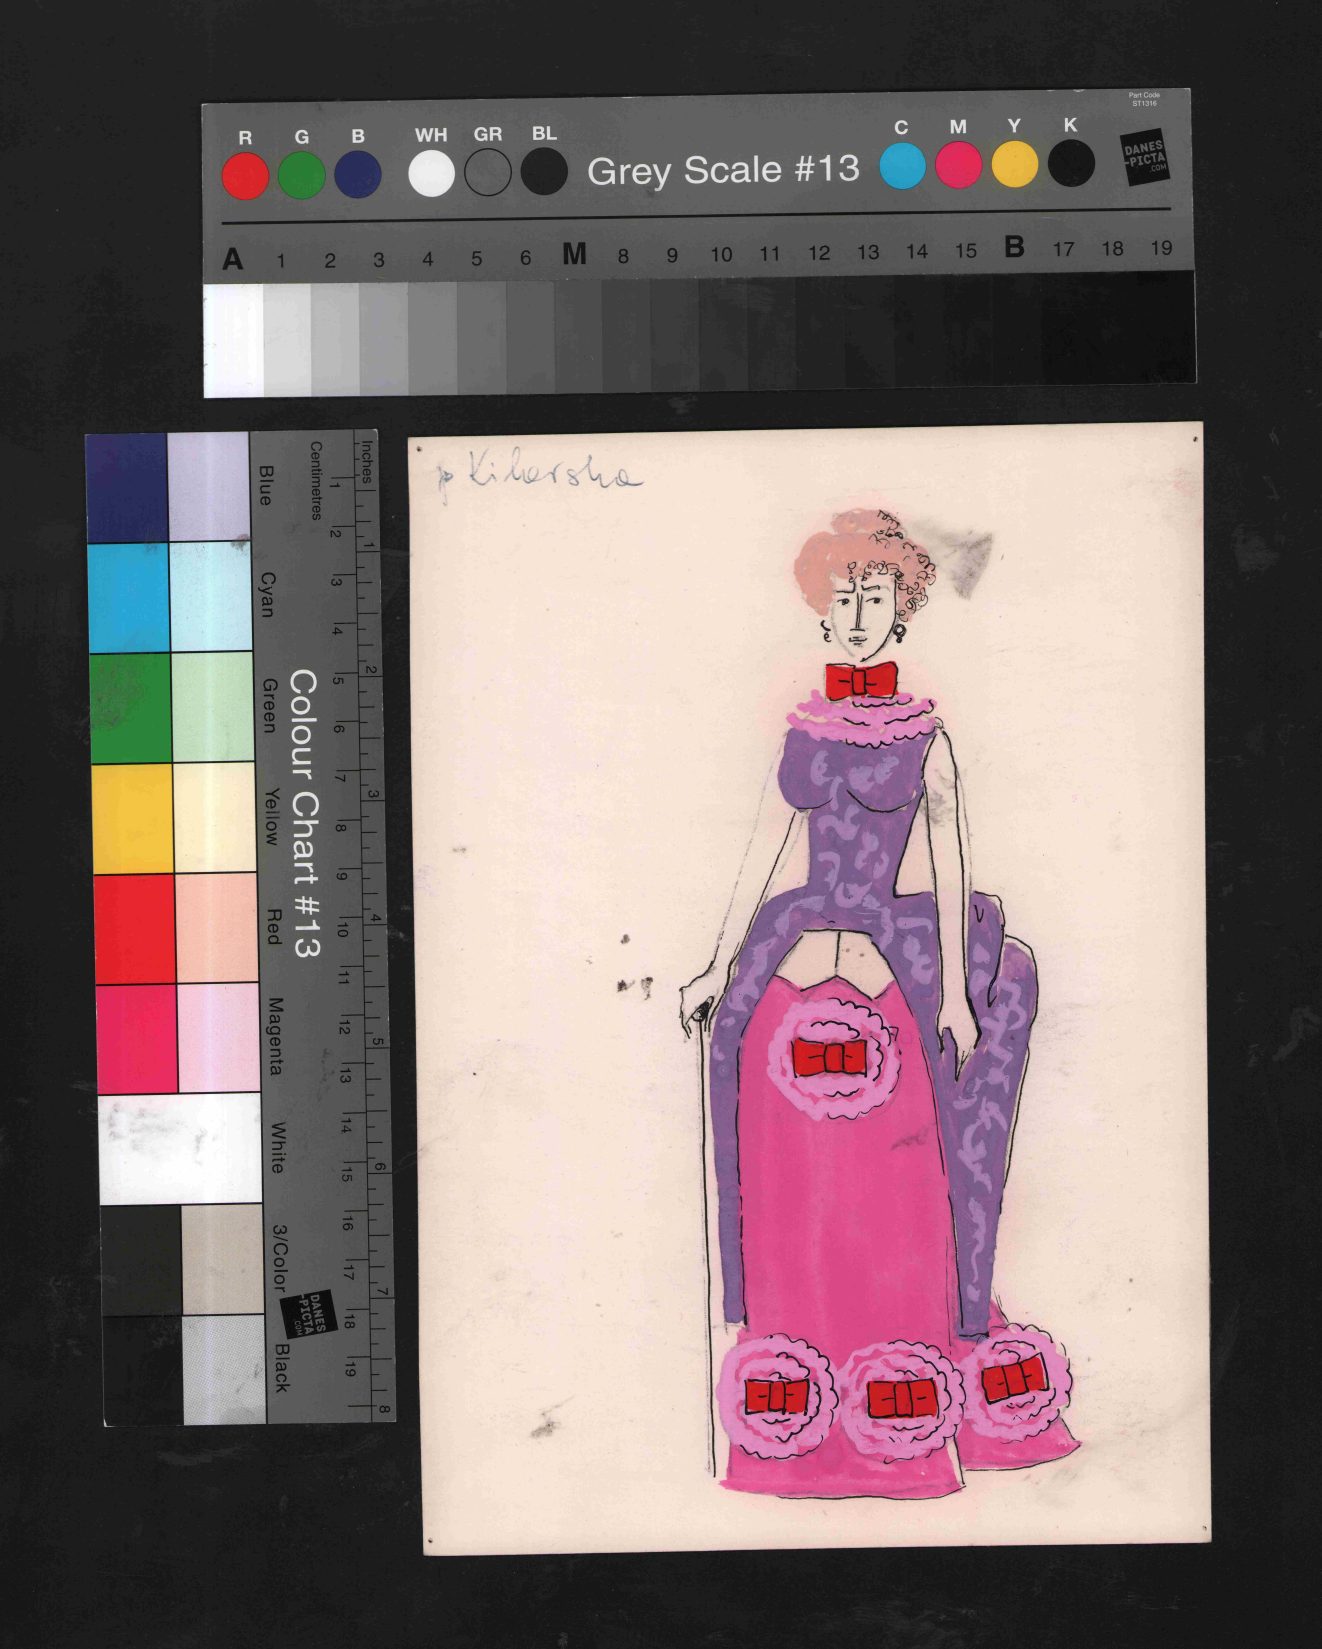Image resolution: width=1322 pixels, height=1649 pixels.
Task: Pick the yellow Y circle
Action: pos(1014,165)
